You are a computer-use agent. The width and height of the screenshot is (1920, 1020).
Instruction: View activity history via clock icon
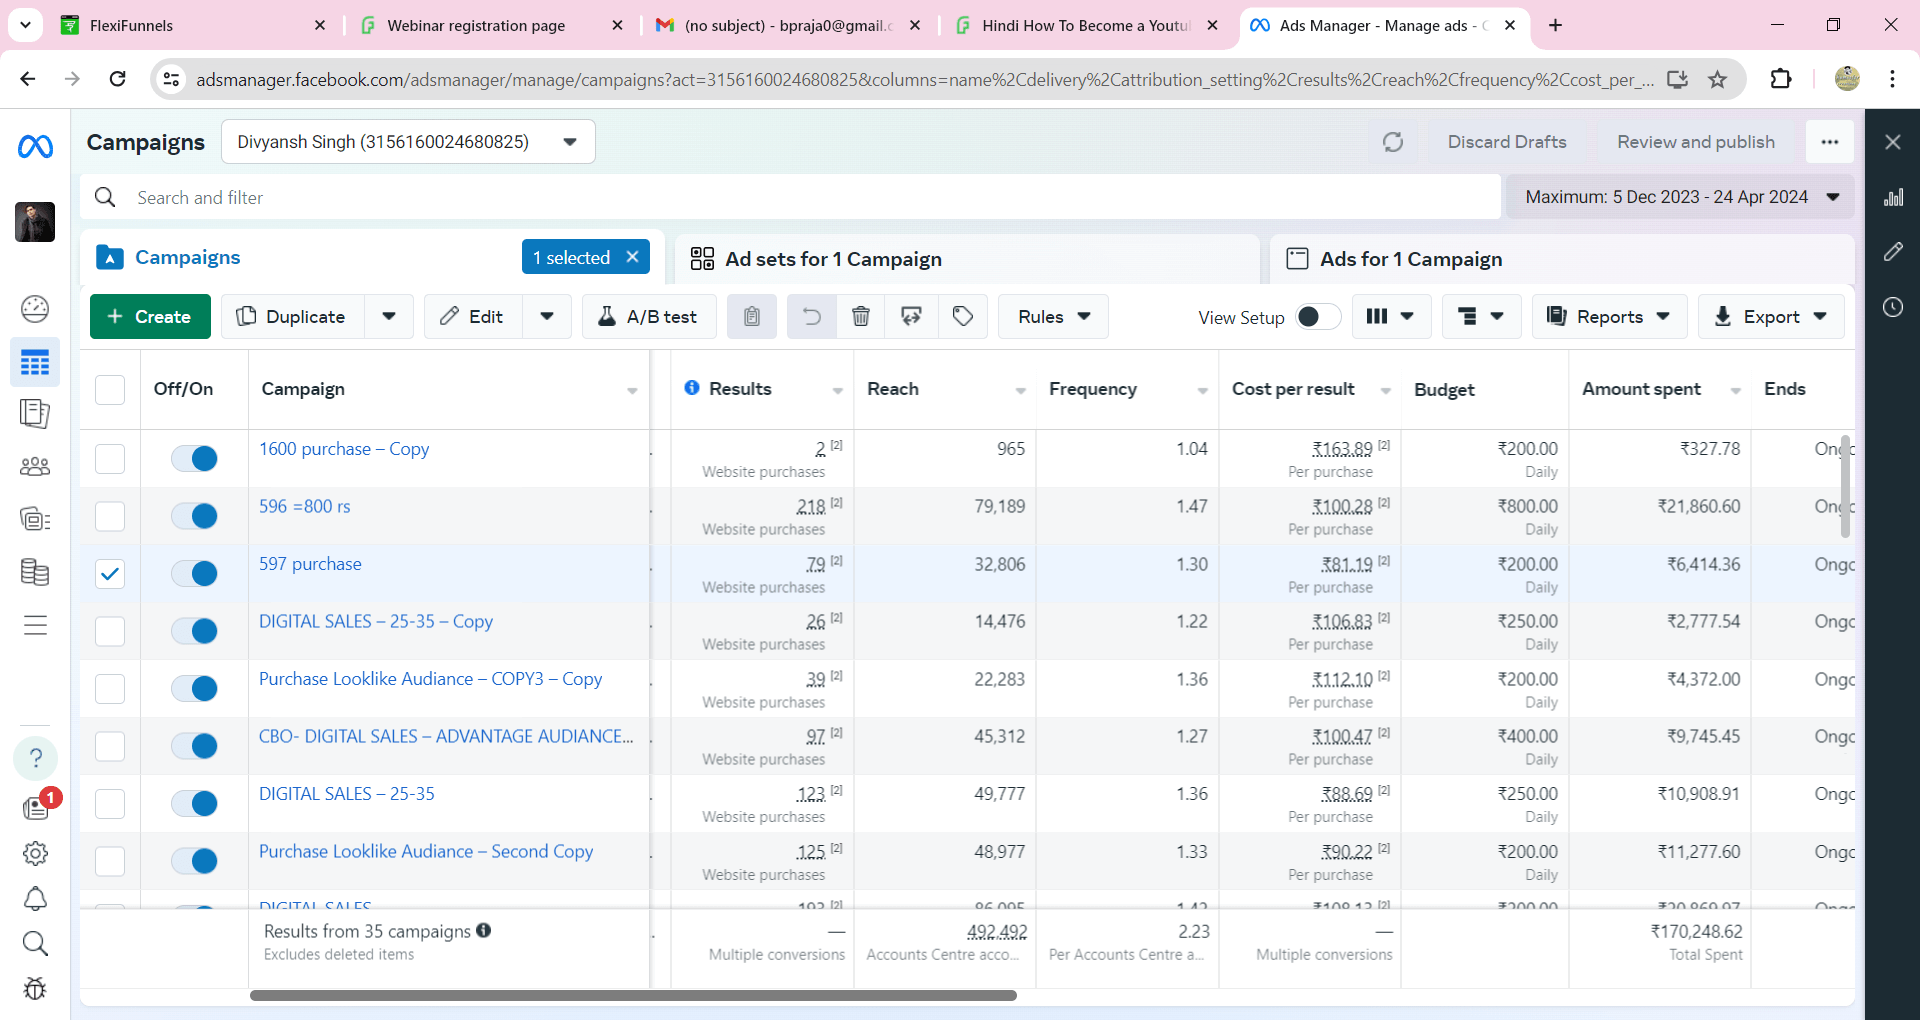coord(1893,307)
